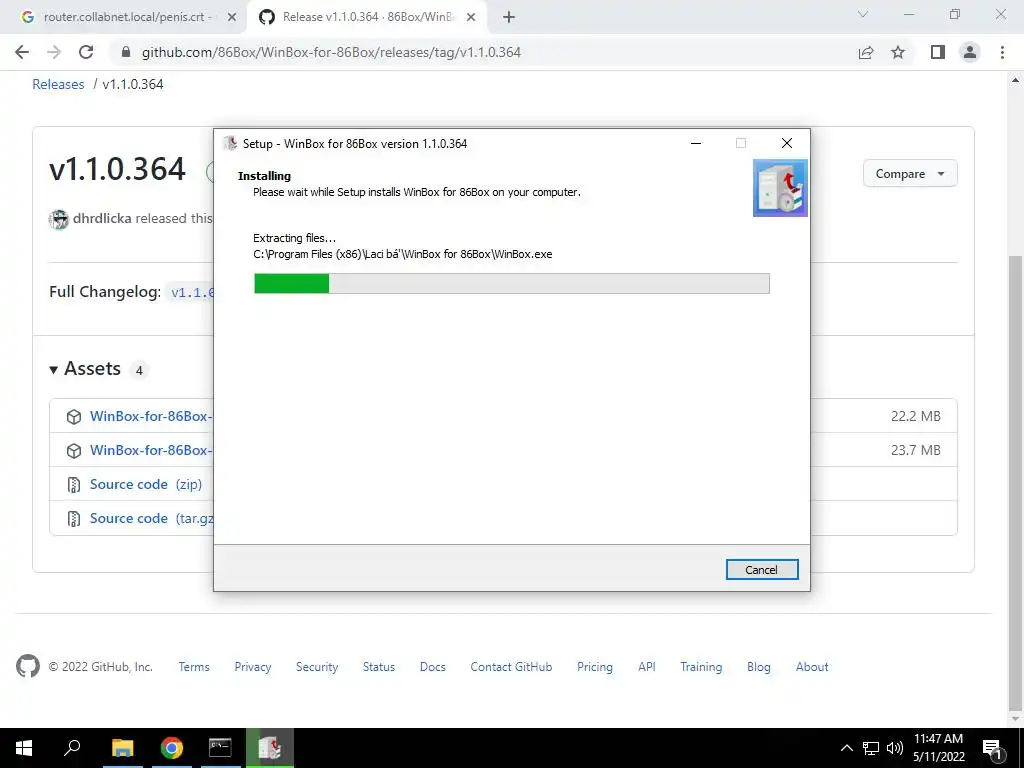This screenshot has height=768, width=1024.
Task: Open the Pricing footer link
Action: coord(595,667)
